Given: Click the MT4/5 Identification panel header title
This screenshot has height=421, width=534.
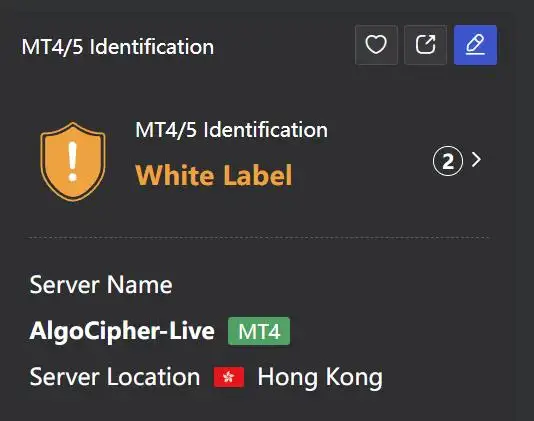Looking at the screenshot, I should [118, 47].
